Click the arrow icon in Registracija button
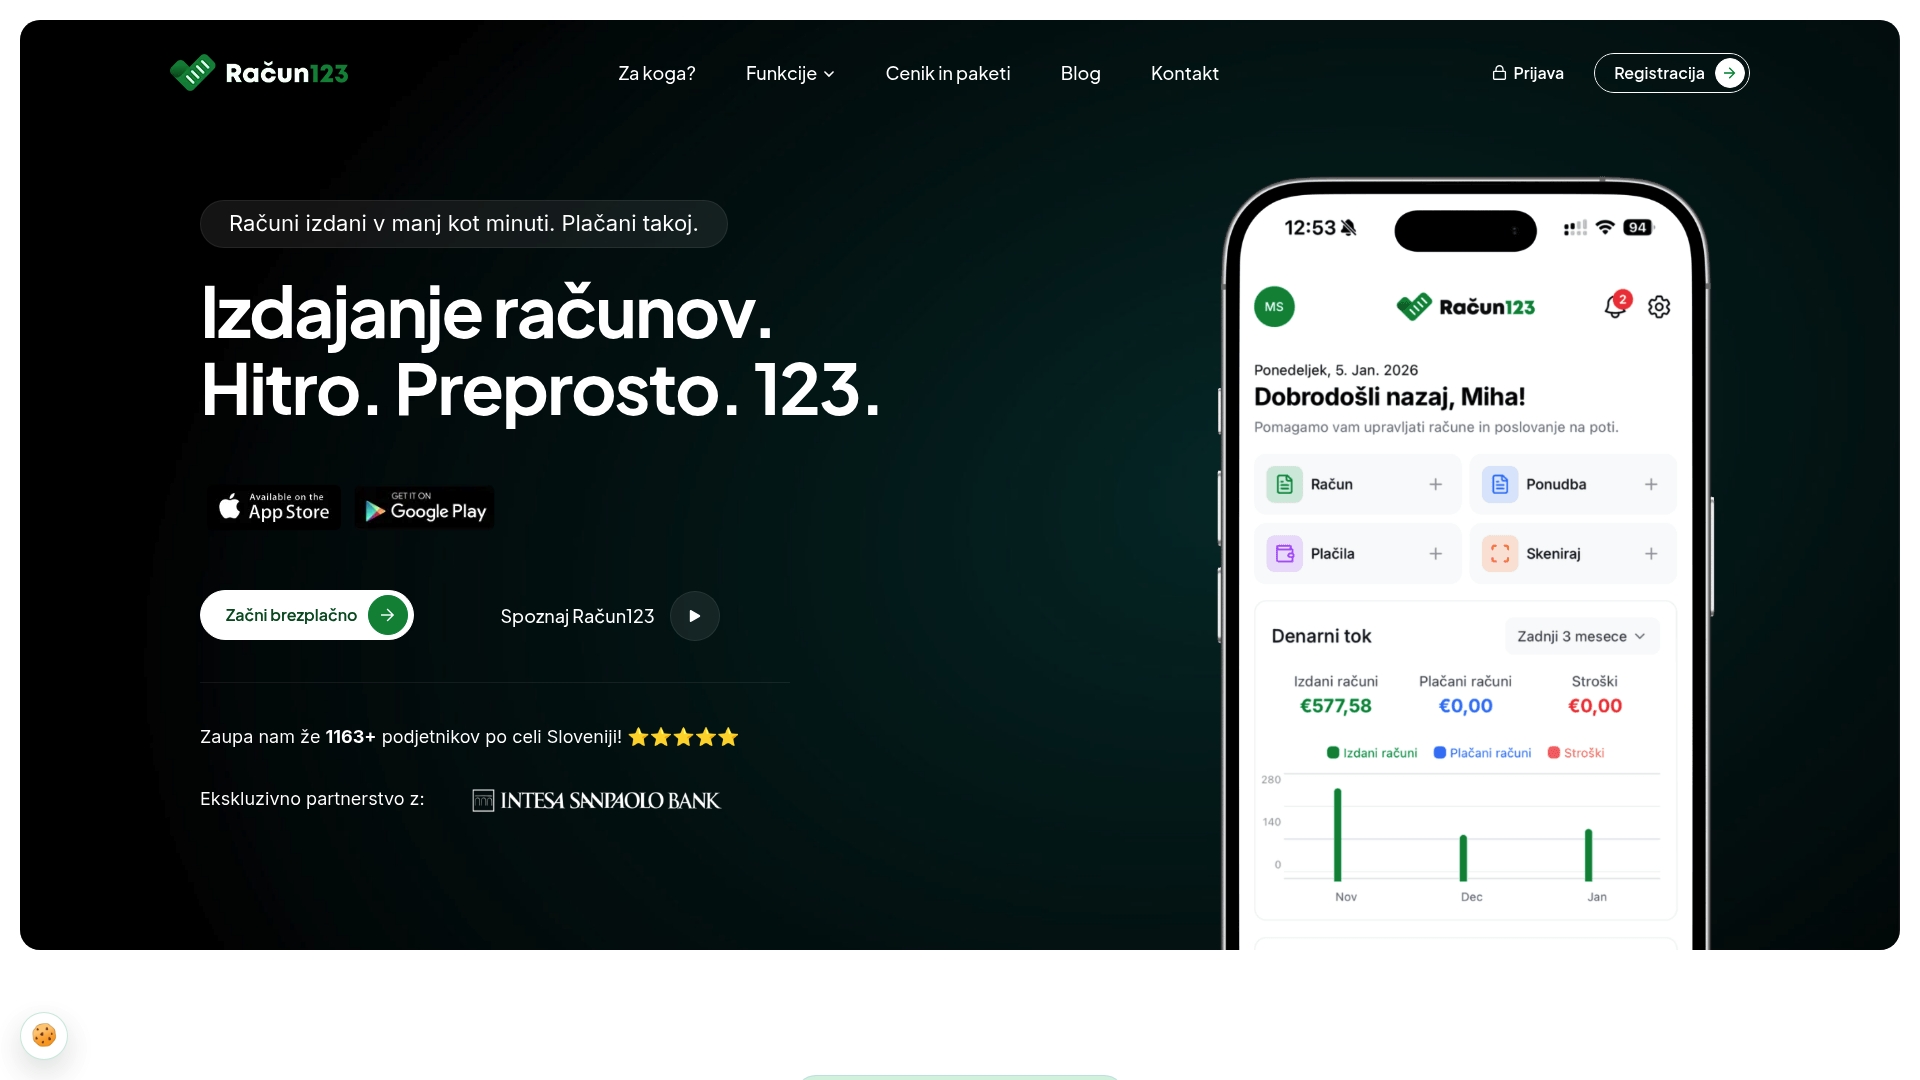This screenshot has height=1080, width=1920. pos(1729,73)
